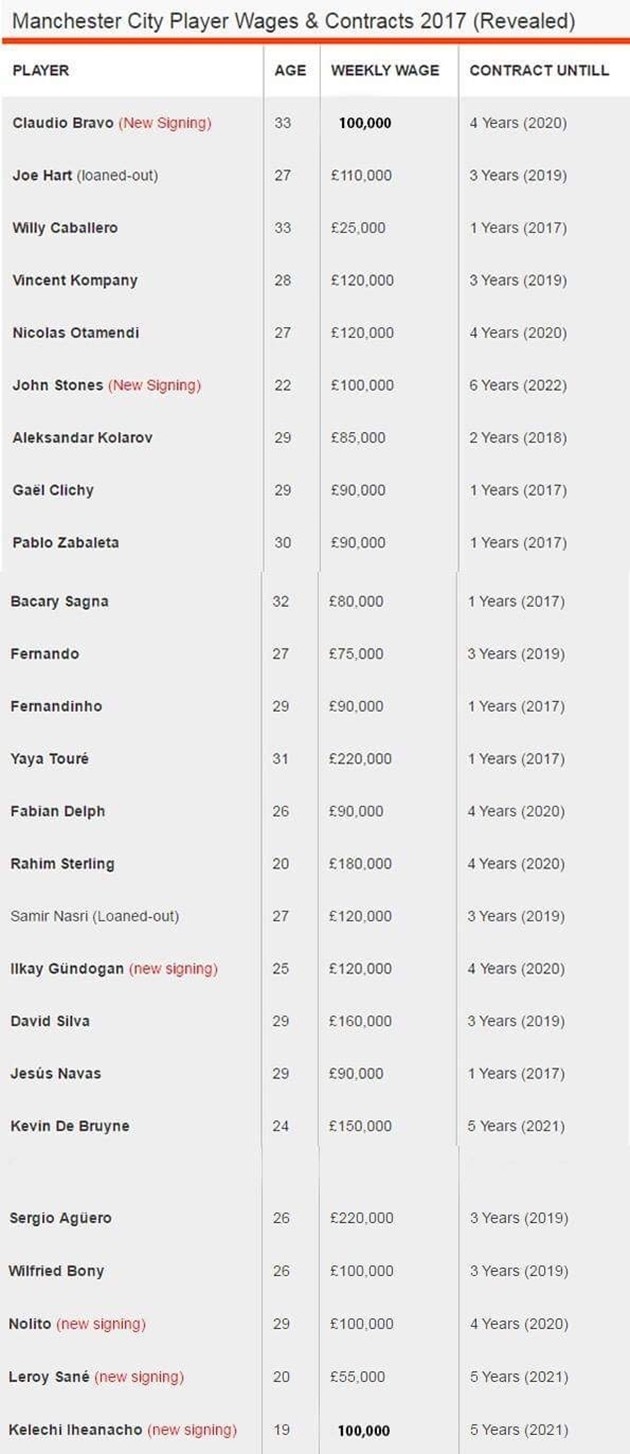The width and height of the screenshot is (630, 1454).
Task: Click Yaya Touré's £220,000 wage cell
Action: pos(360,759)
